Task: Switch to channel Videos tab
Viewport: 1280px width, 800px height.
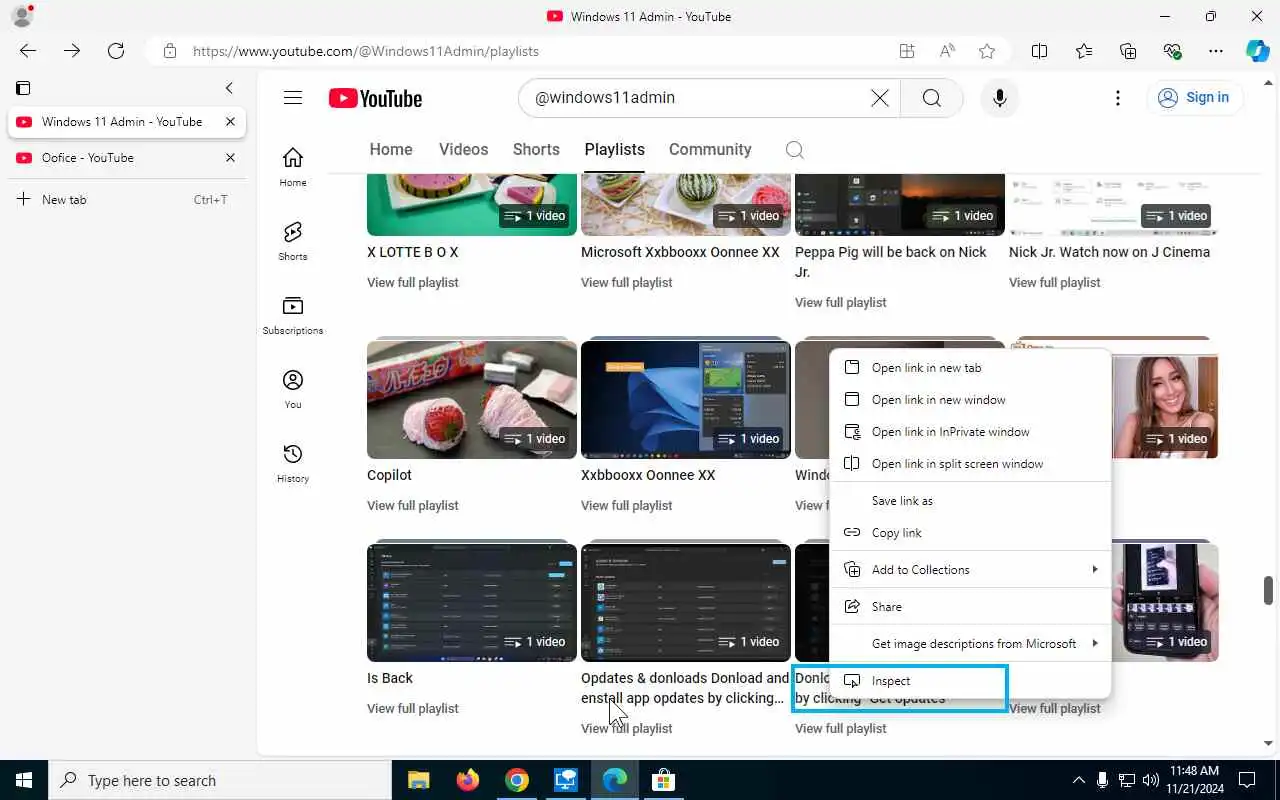Action: pos(463,149)
